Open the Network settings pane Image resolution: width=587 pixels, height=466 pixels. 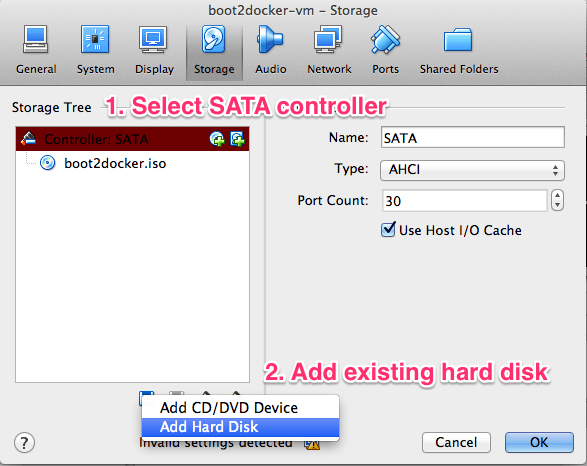pos(329,49)
